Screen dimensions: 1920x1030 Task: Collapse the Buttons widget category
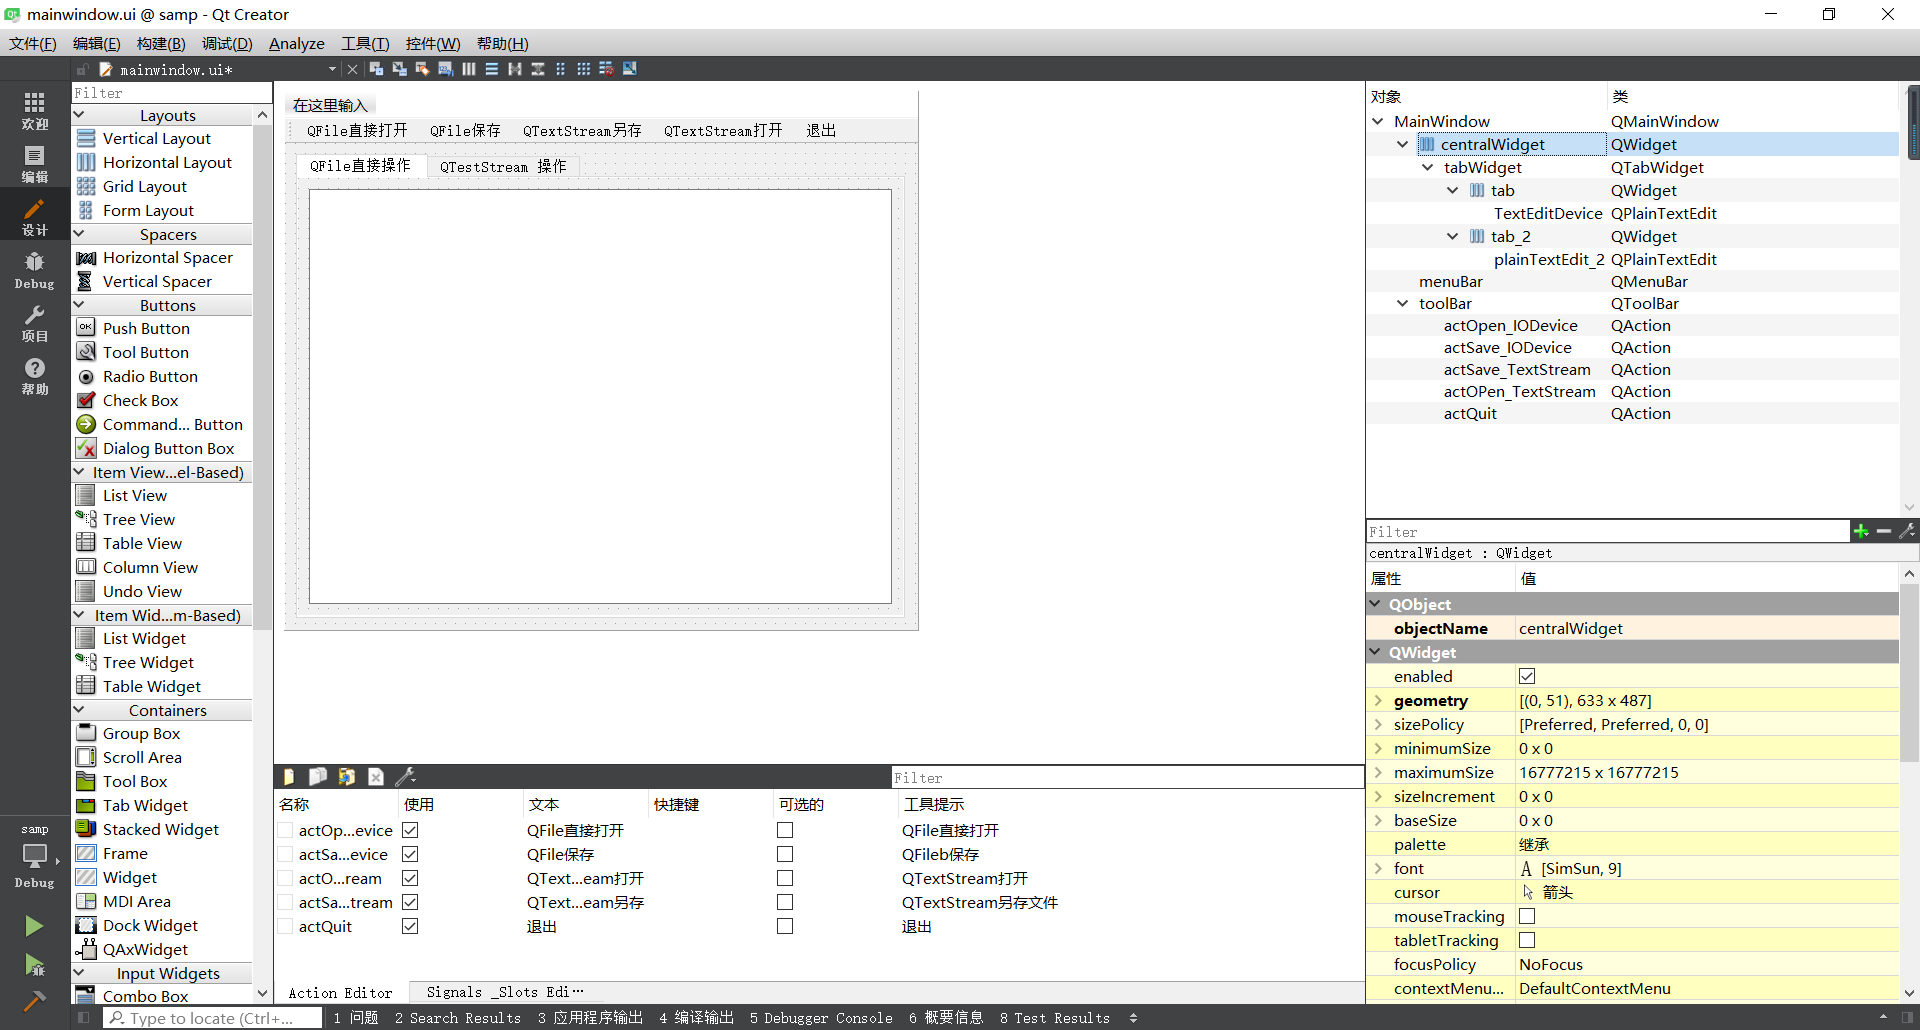point(80,305)
